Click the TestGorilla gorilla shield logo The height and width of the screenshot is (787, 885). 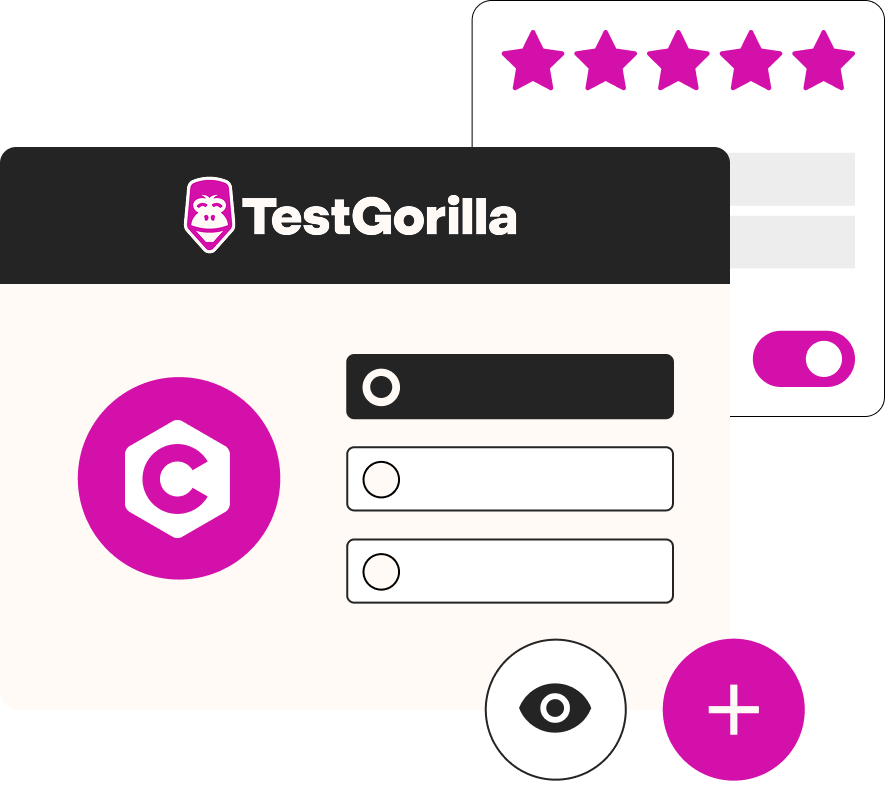pos(209,215)
